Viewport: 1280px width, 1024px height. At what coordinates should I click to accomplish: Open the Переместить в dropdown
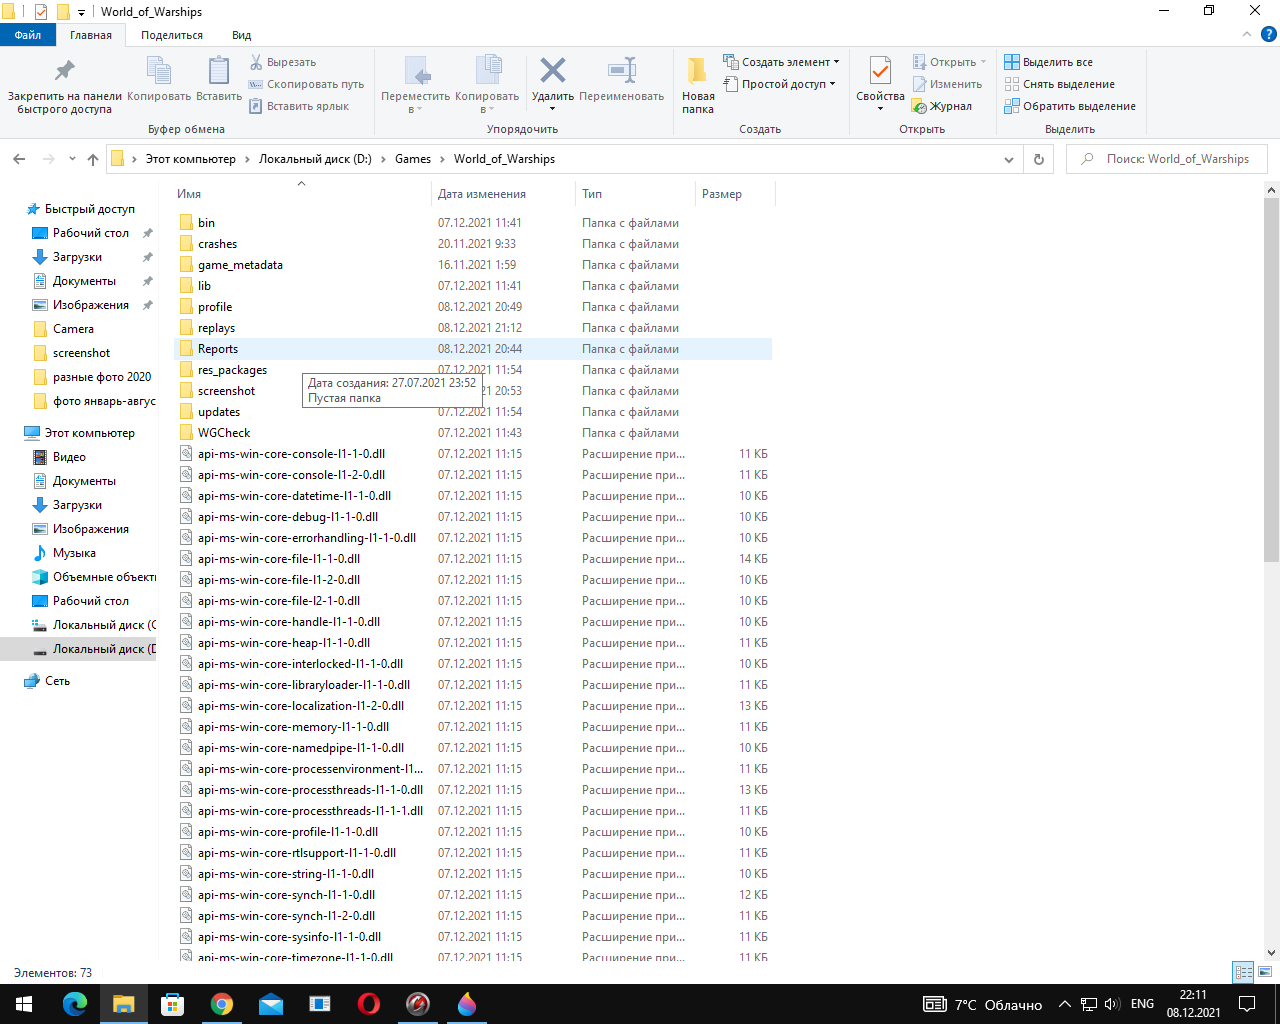(416, 85)
